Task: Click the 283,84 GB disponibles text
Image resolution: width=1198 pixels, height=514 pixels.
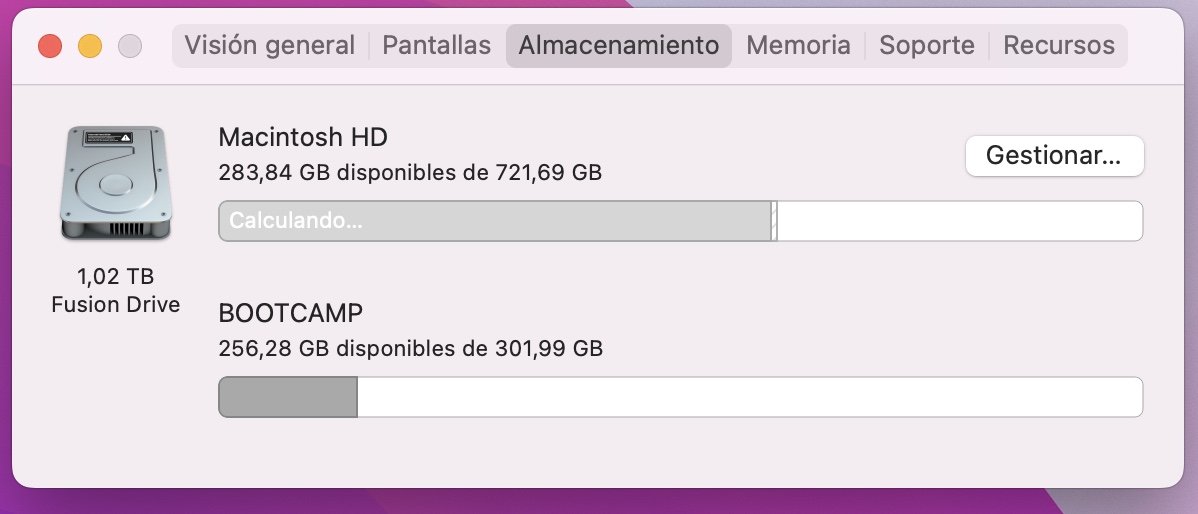Action: point(410,173)
